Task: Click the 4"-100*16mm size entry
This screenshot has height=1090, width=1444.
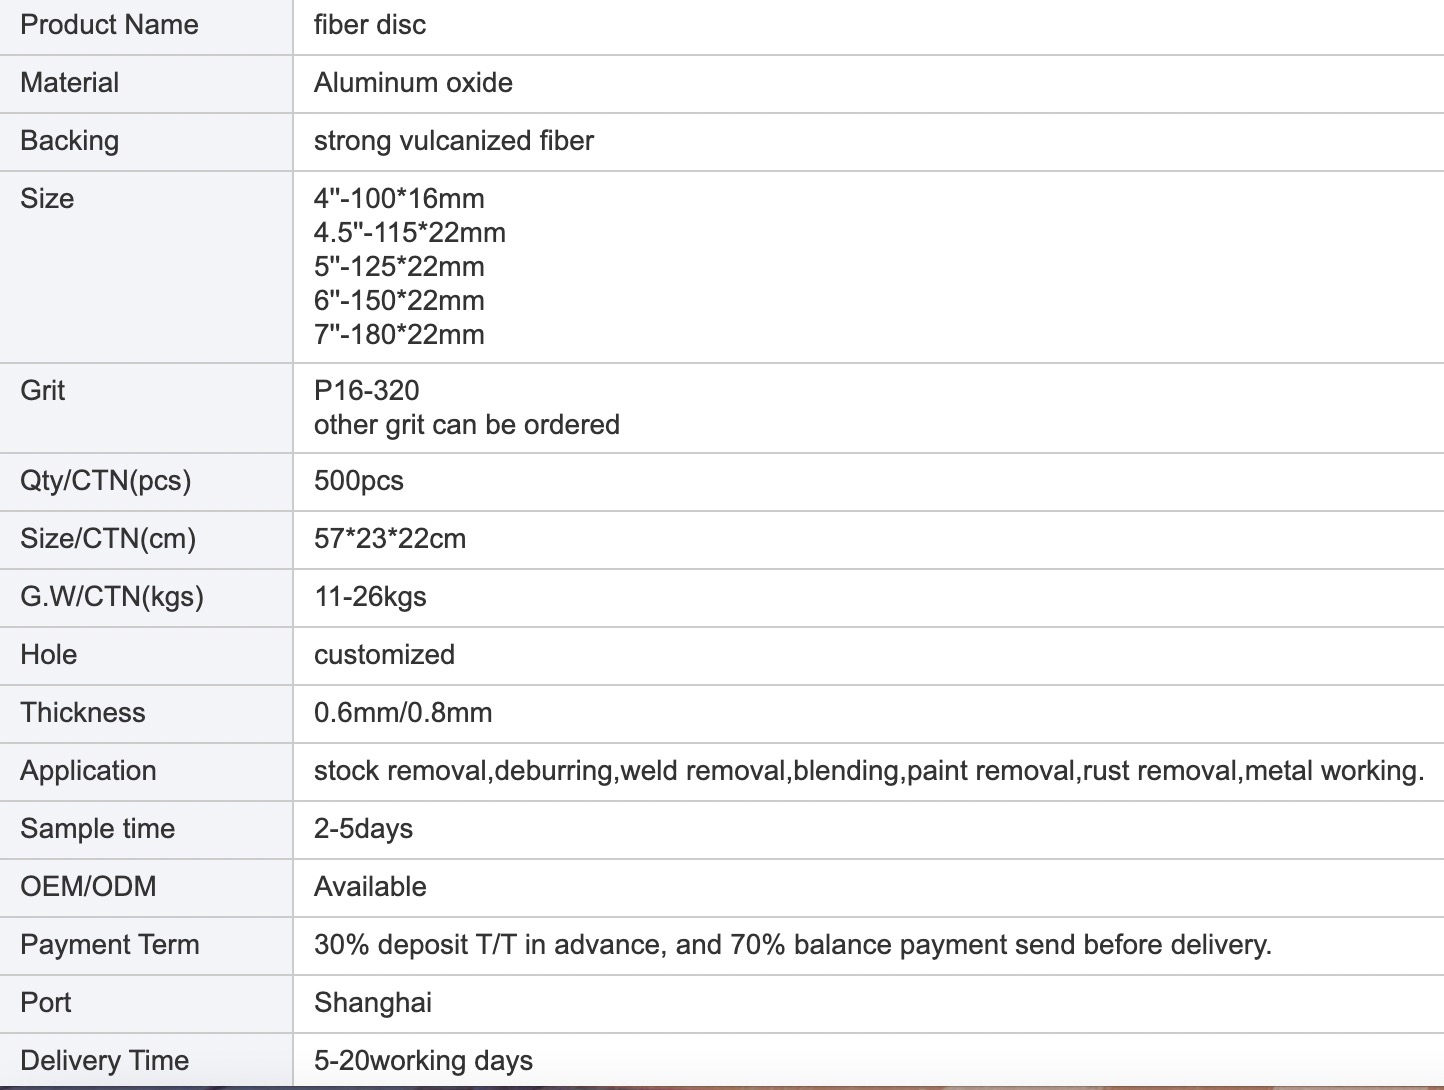Action: pyautogui.click(x=399, y=198)
